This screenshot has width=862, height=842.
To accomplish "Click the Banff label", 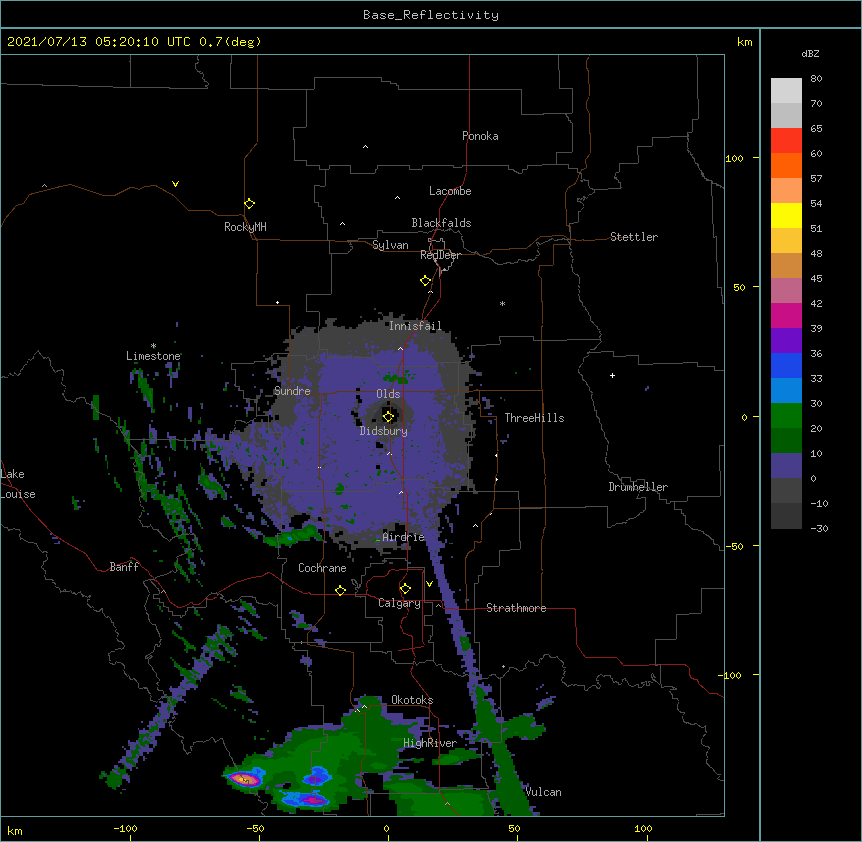I will pyautogui.click(x=124, y=567).
